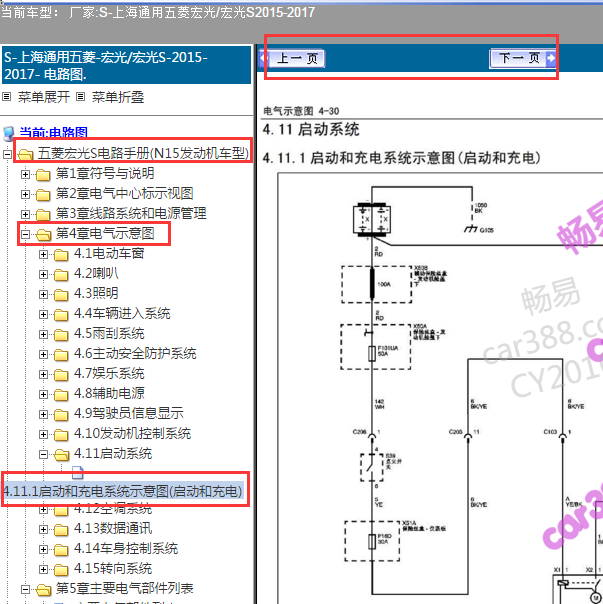Click the folder icon of 4.8辅助电源

tap(61, 395)
